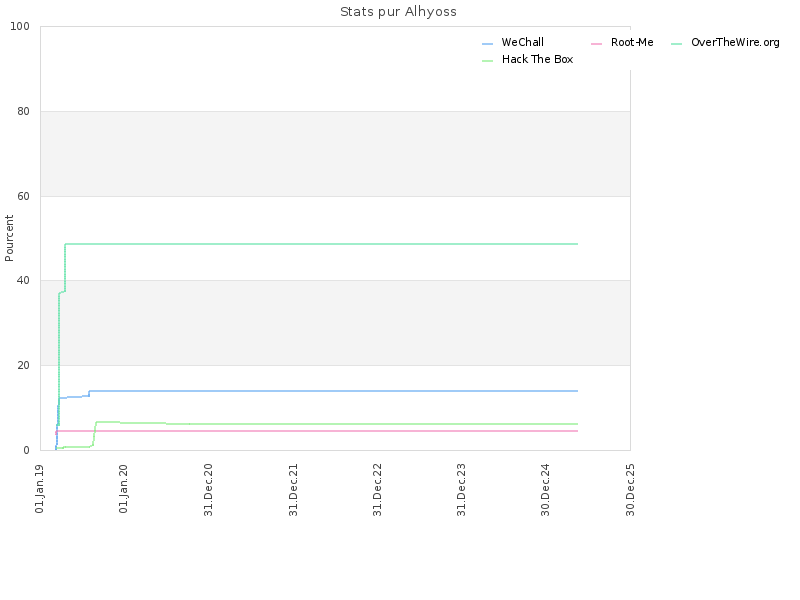The image size is (800, 600).
Task: Click the 30.Dec.25 x-axis date label
Action: click(x=630, y=490)
